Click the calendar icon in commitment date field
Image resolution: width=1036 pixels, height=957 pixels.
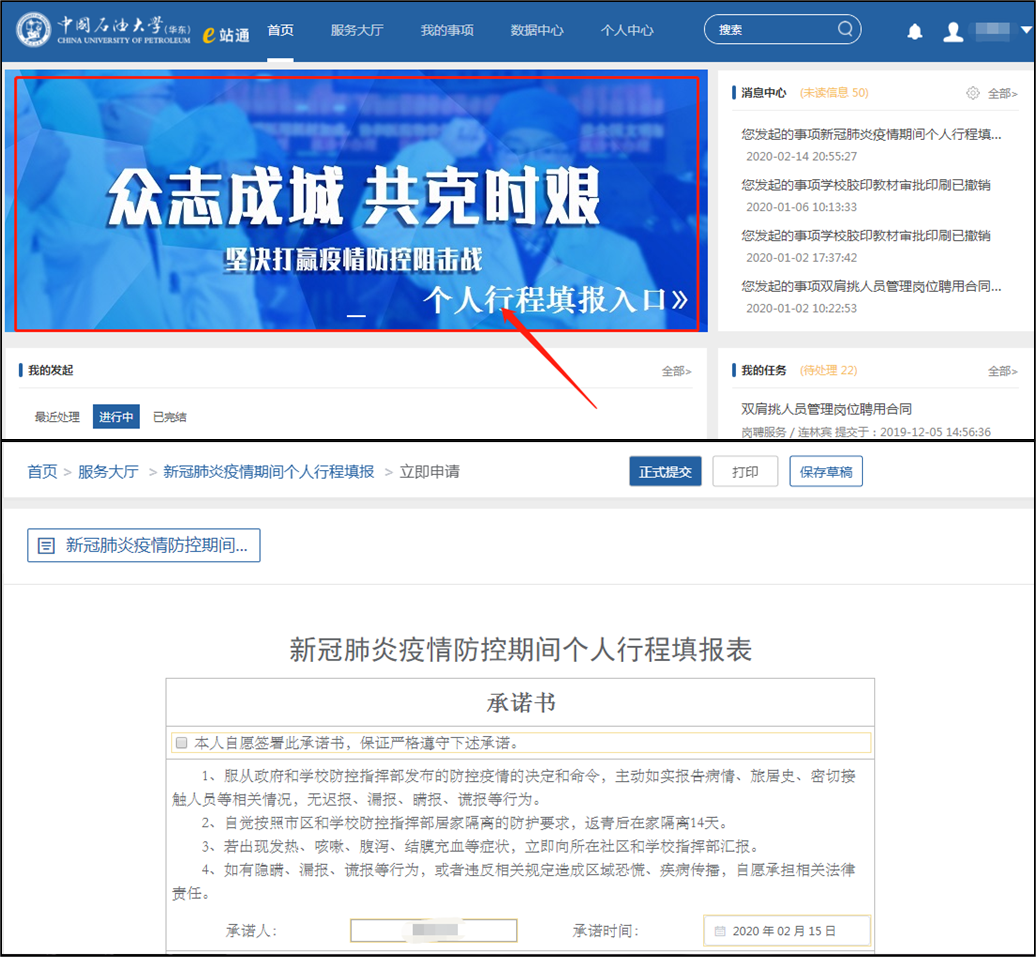tap(720, 931)
